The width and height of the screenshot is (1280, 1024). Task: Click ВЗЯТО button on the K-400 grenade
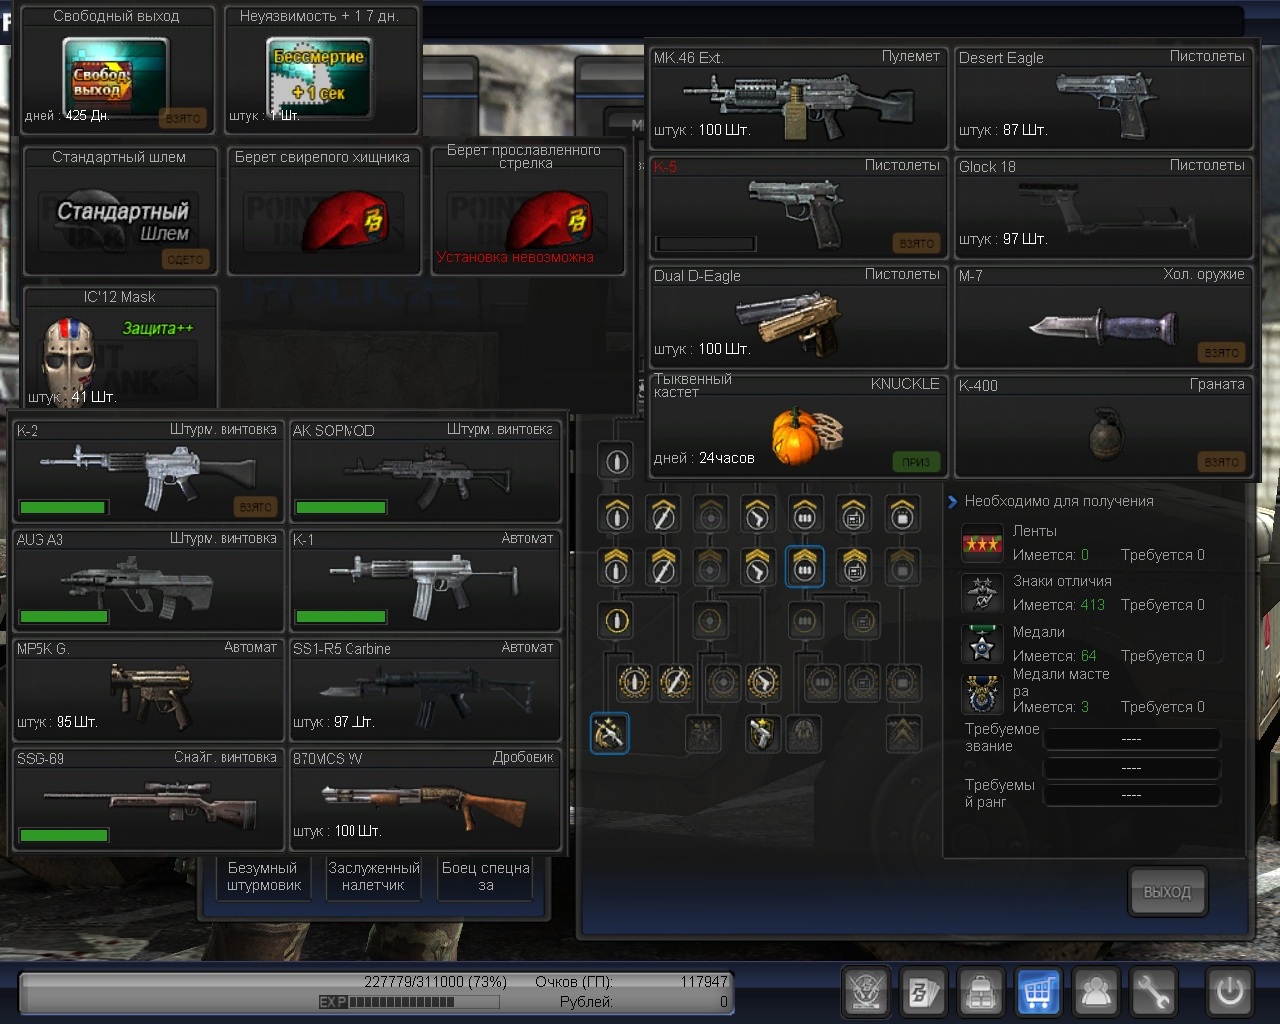[x=1222, y=462]
